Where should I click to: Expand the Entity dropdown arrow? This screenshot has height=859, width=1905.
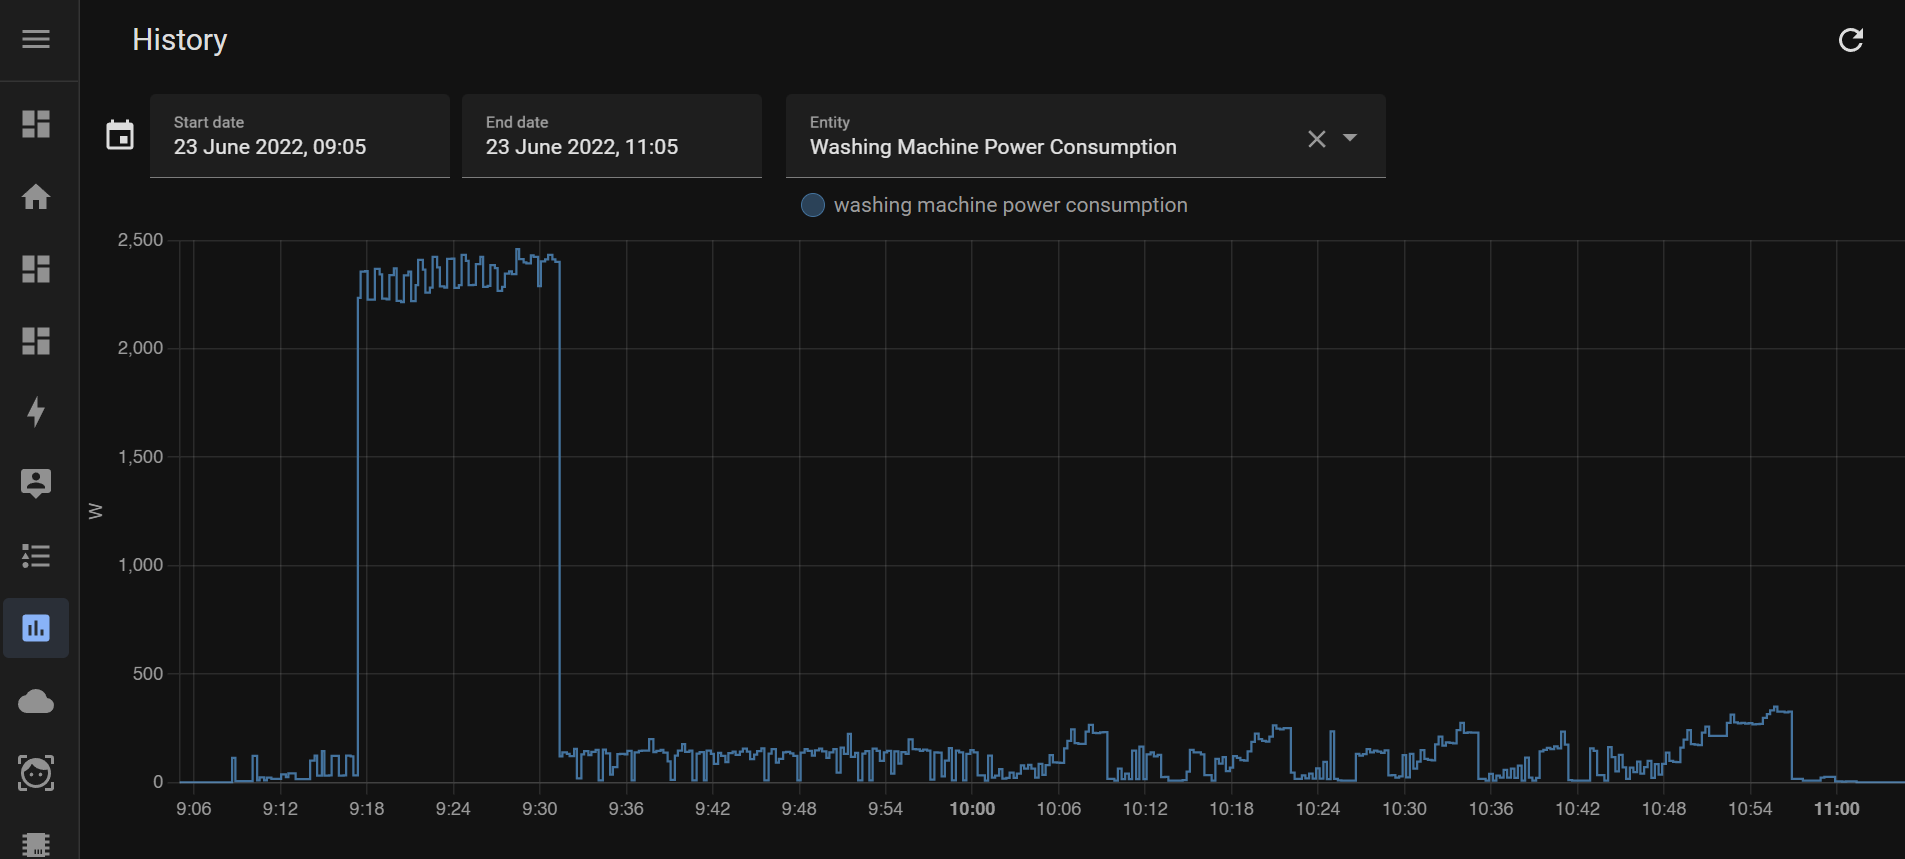(x=1350, y=138)
